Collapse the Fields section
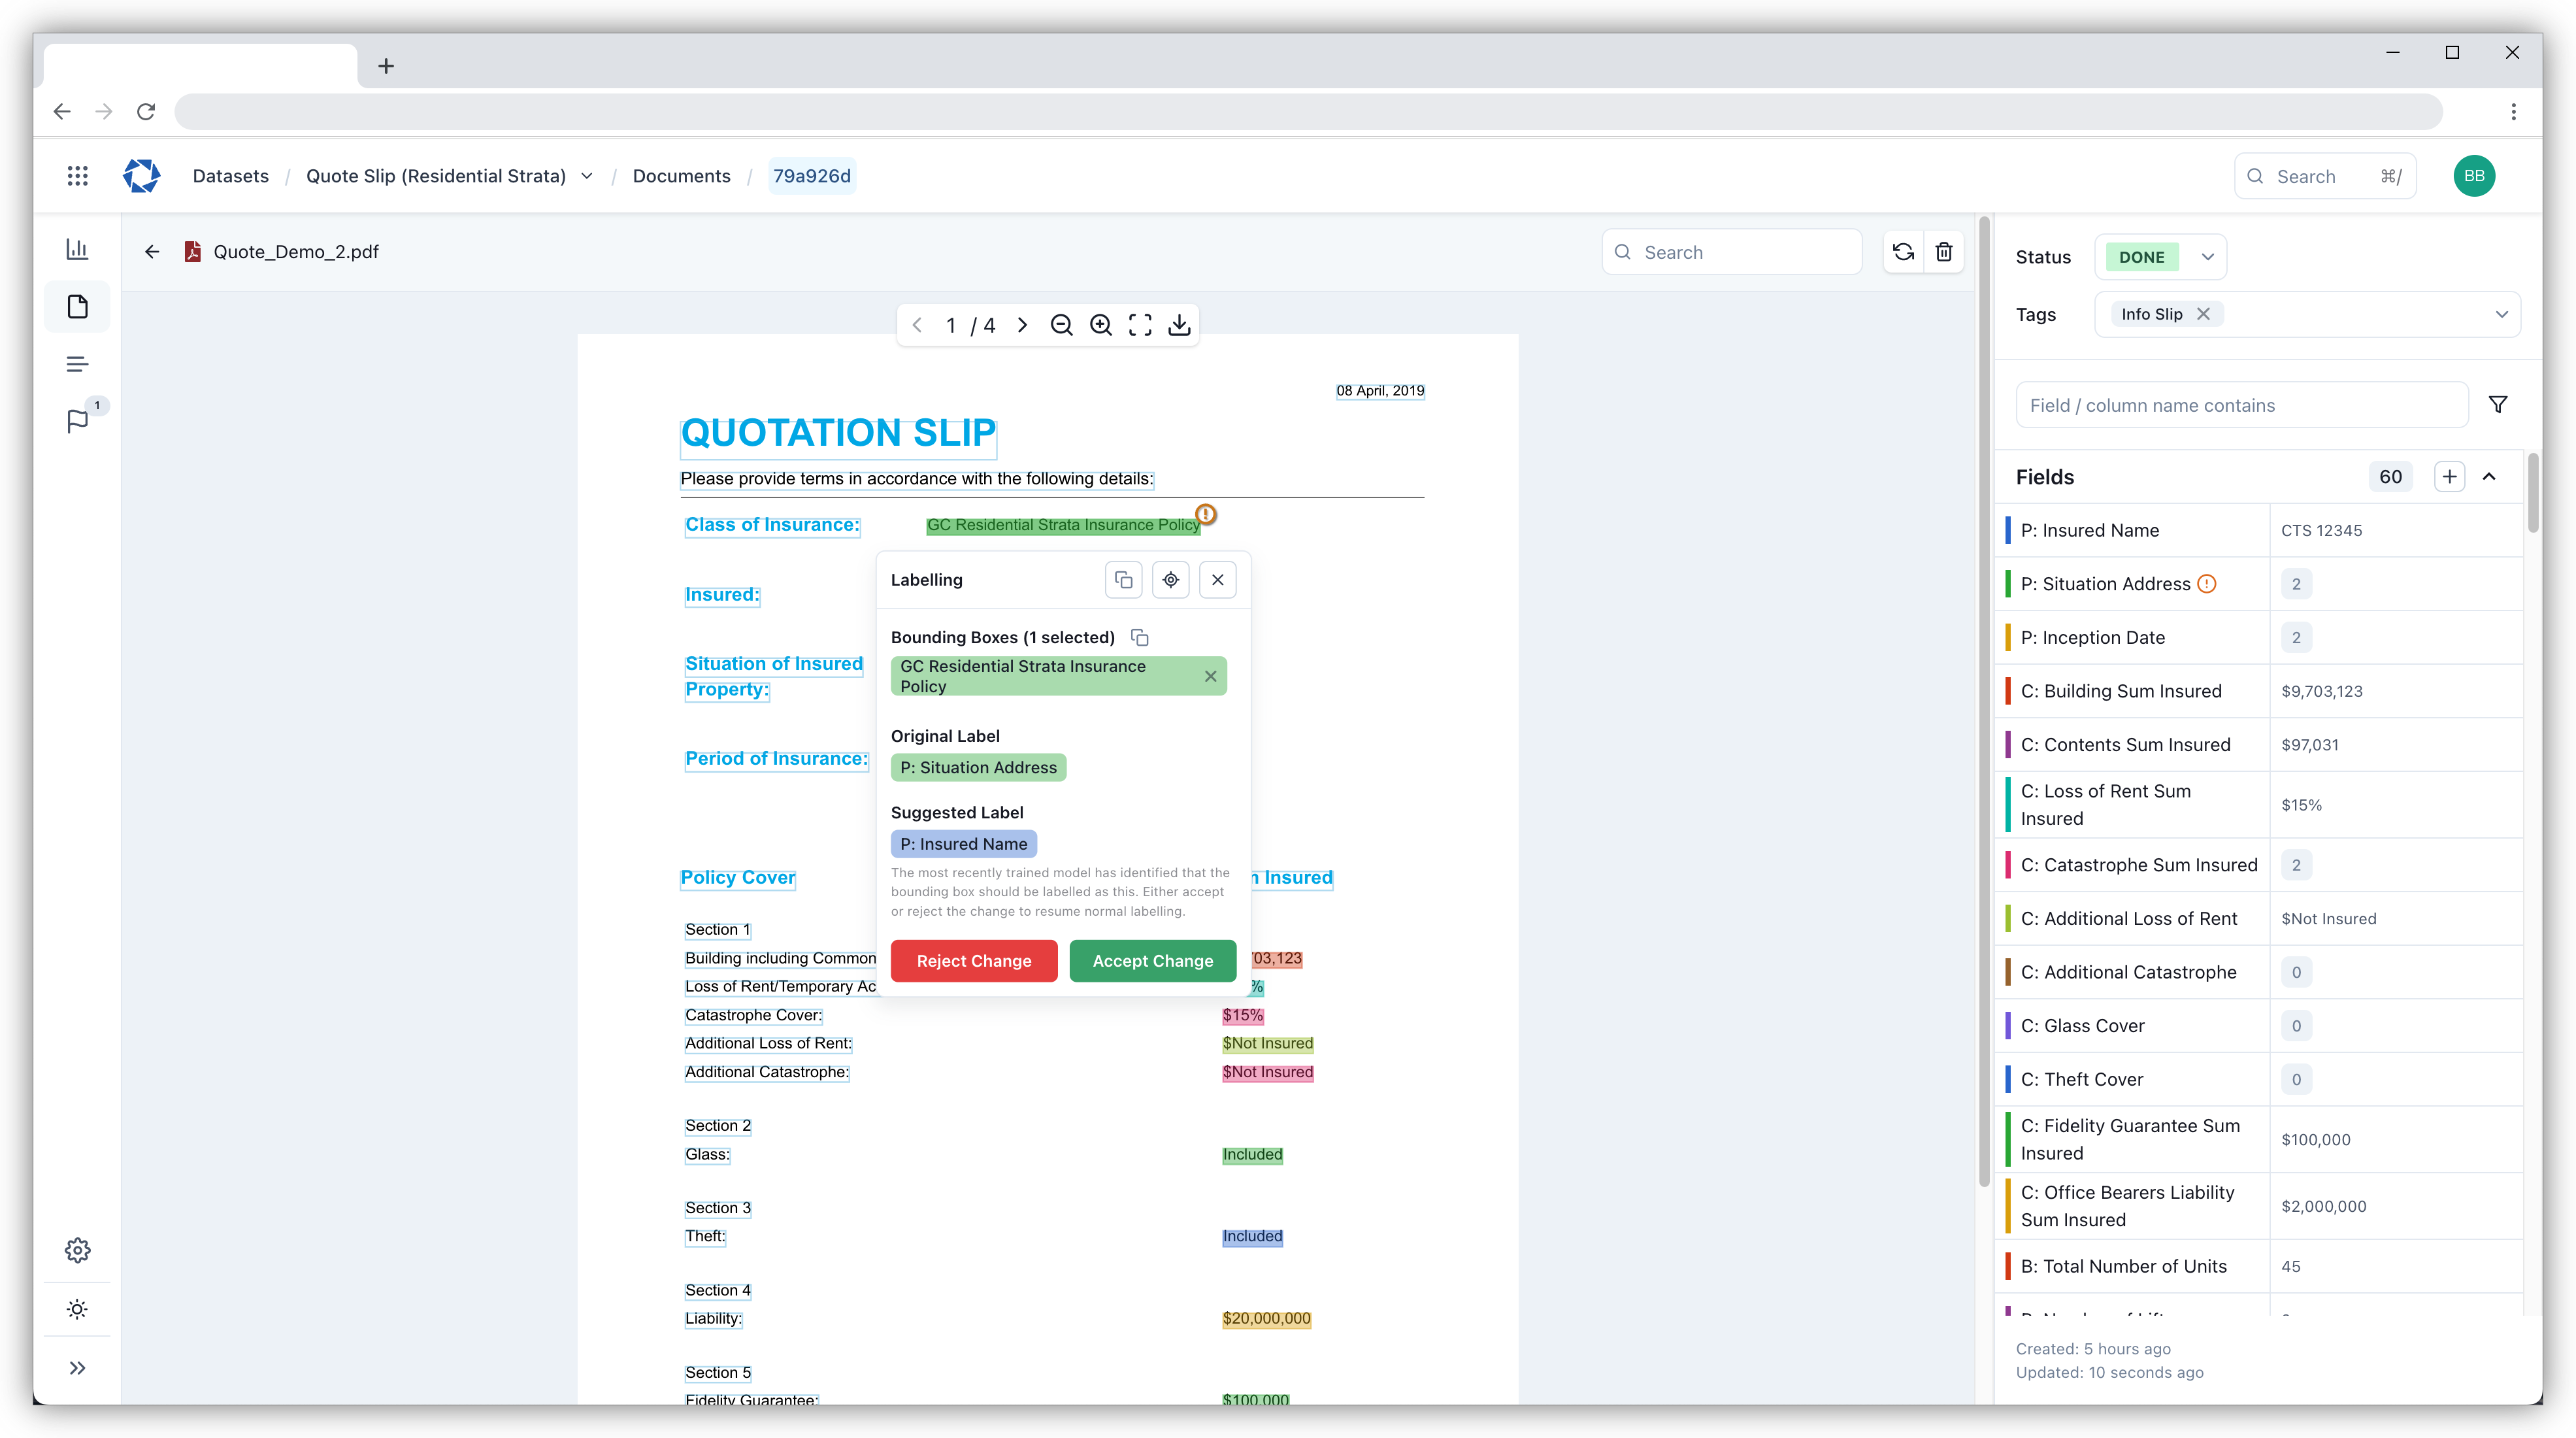 (x=2489, y=477)
